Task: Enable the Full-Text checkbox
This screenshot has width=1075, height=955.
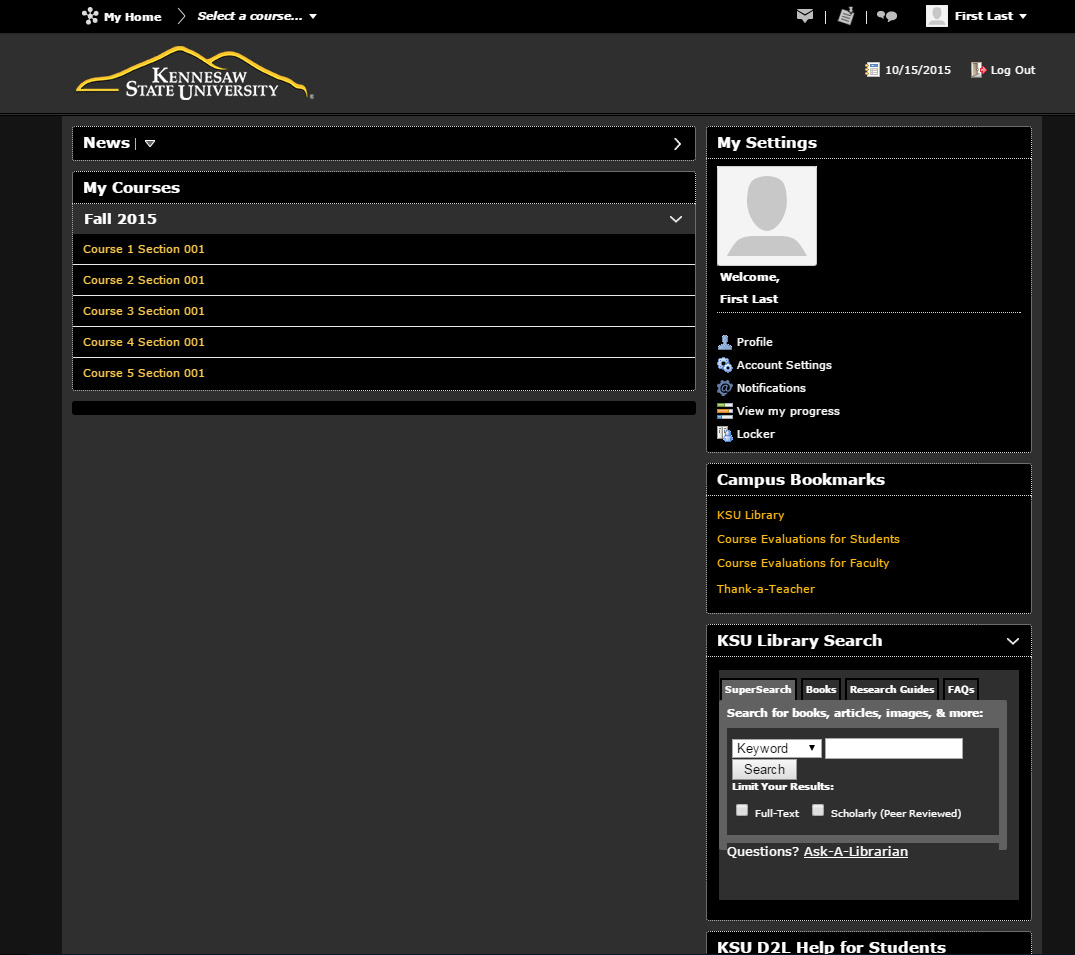Action: (x=741, y=809)
